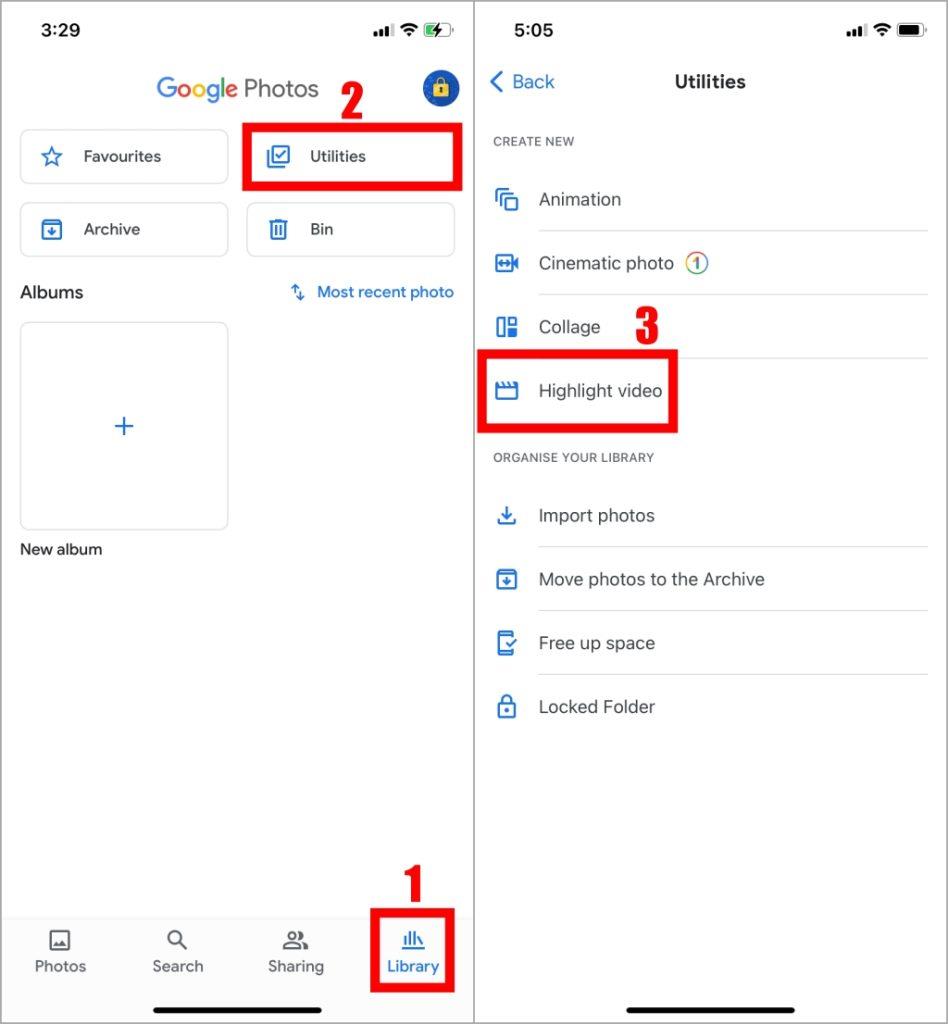Tap the Bin trash can icon
Viewport: 948px width, 1024px height.
[278, 229]
